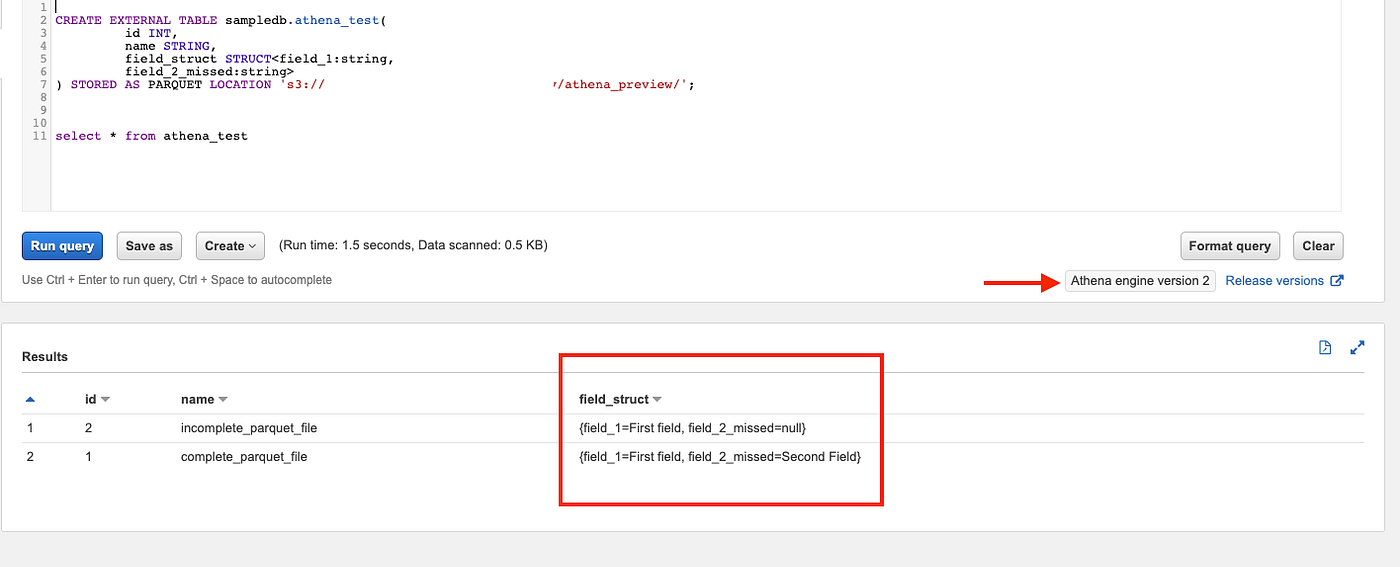Click line number 11 in the editor gutter
Screen dimensions: 1400x567
click(40, 136)
